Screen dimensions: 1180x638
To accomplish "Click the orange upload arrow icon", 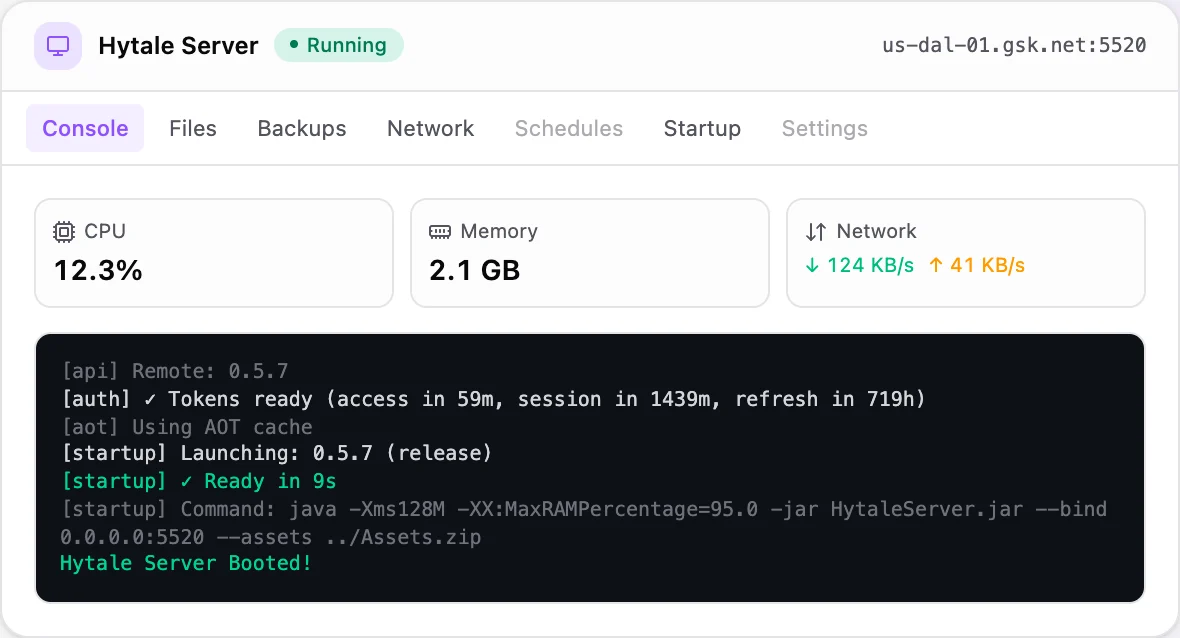I will (x=935, y=265).
